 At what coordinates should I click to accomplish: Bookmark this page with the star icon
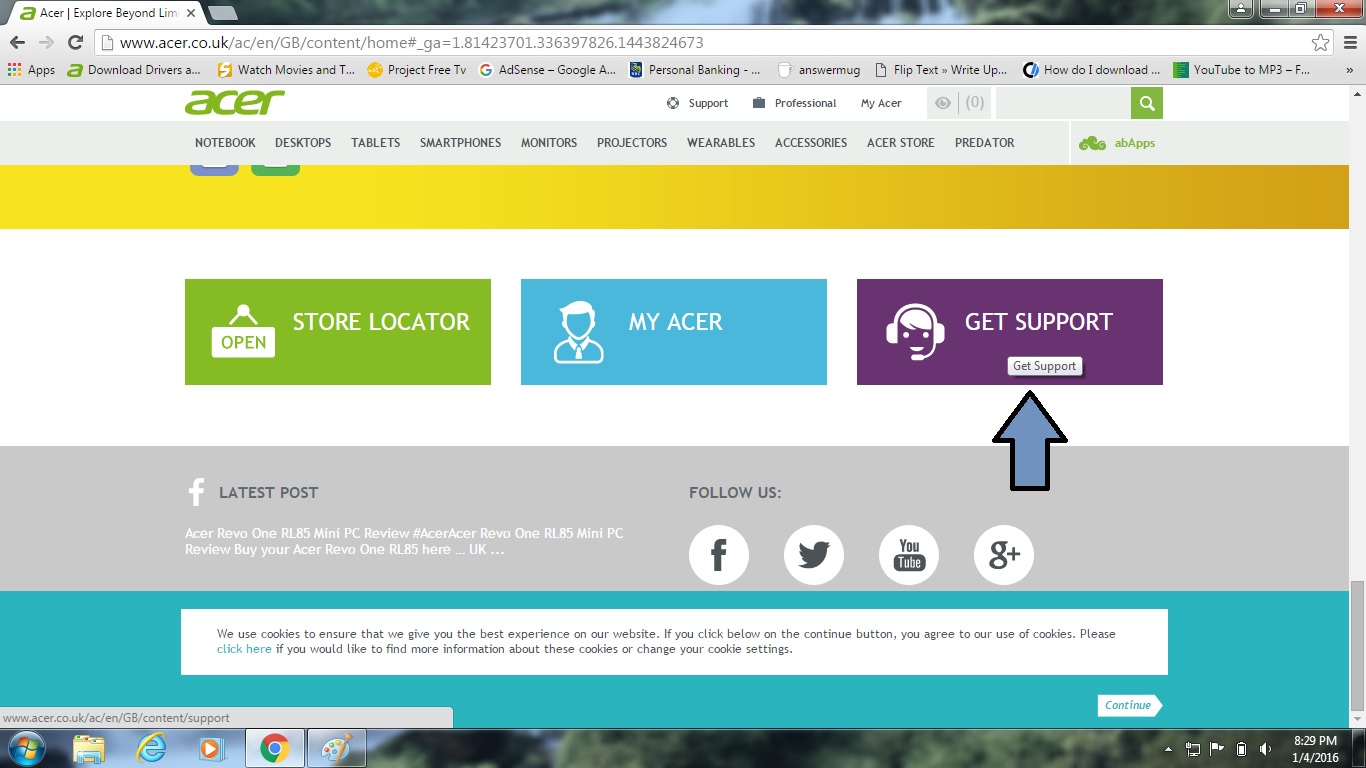(x=1321, y=42)
